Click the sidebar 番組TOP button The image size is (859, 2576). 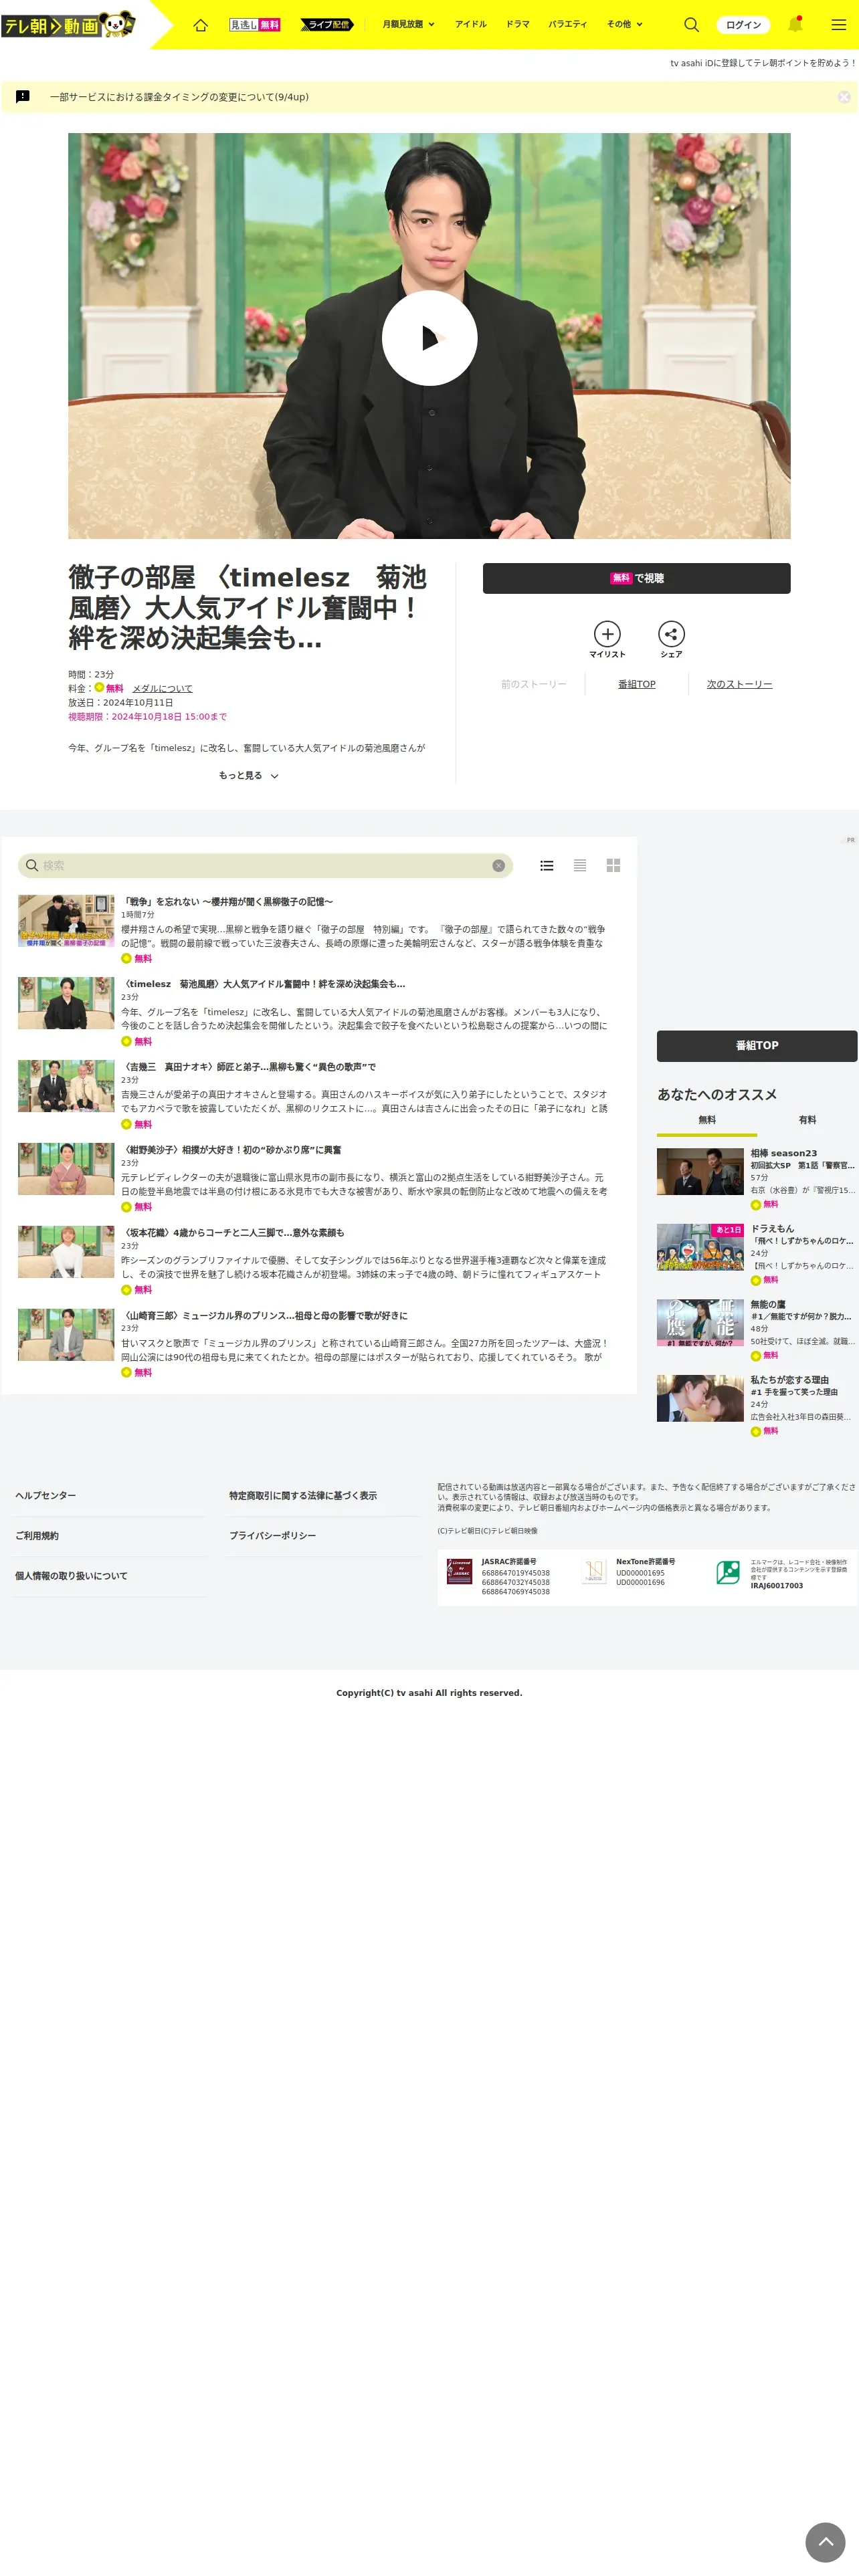[x=756, y=1046]
